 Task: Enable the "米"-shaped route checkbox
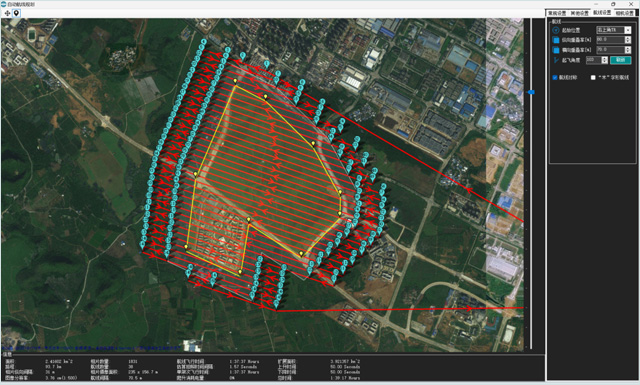point(593,77)
